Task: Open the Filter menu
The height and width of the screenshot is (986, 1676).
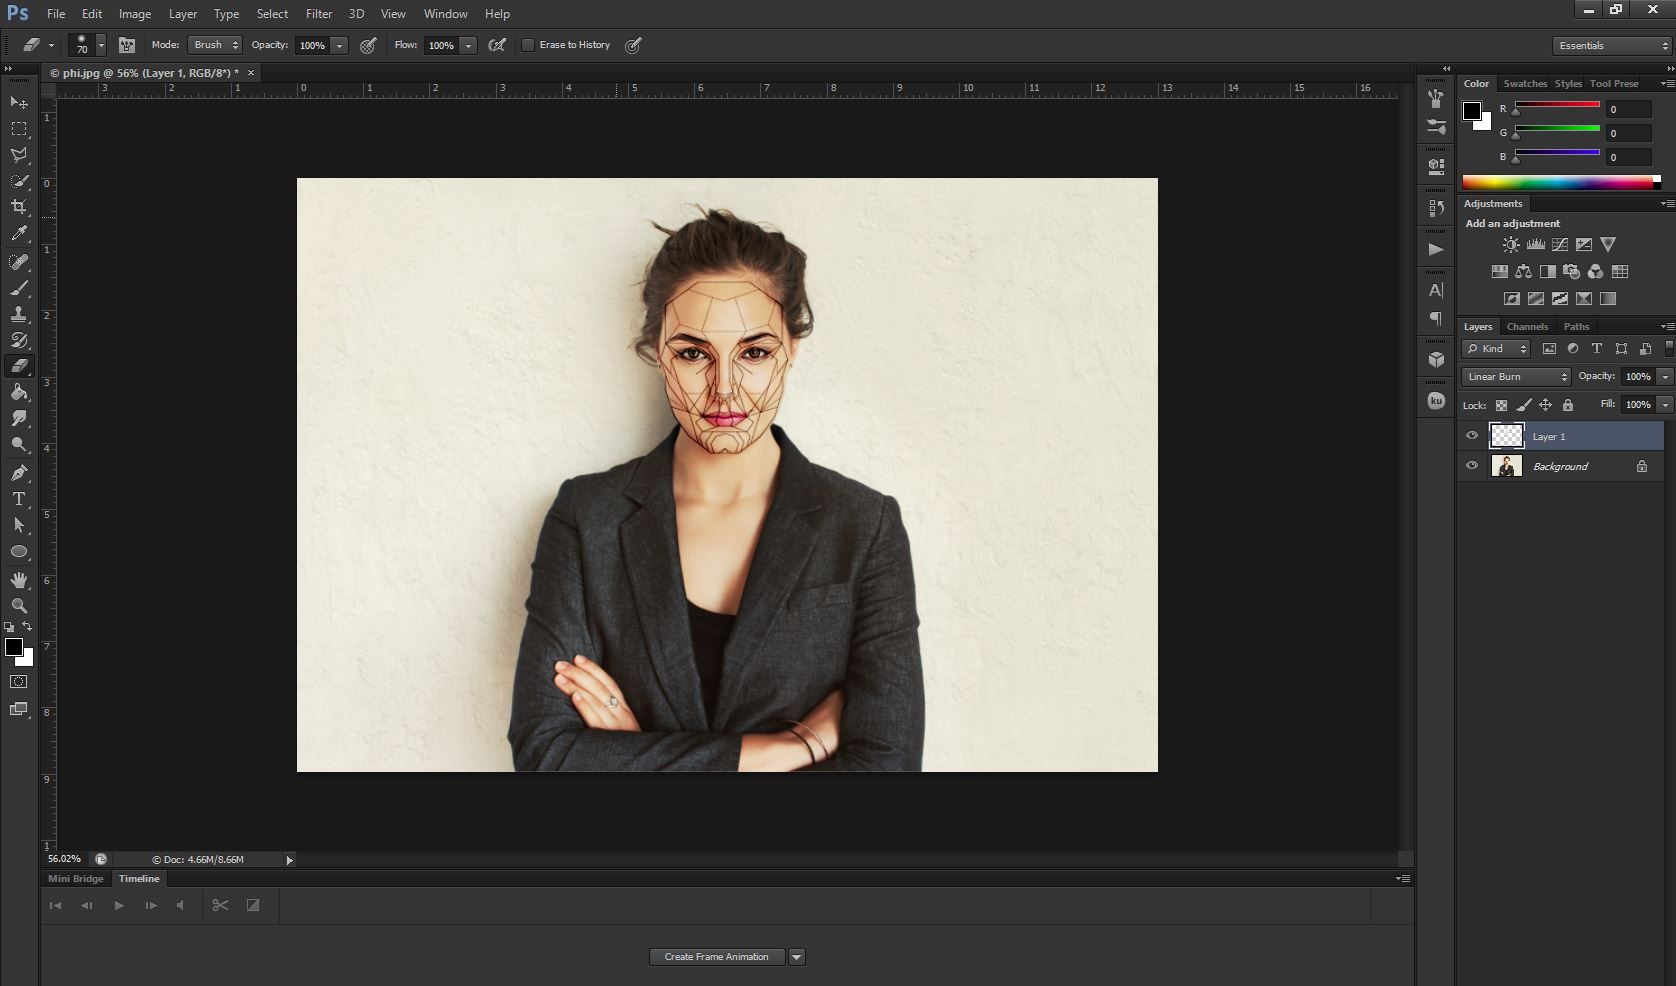Action: pos(318,13)
